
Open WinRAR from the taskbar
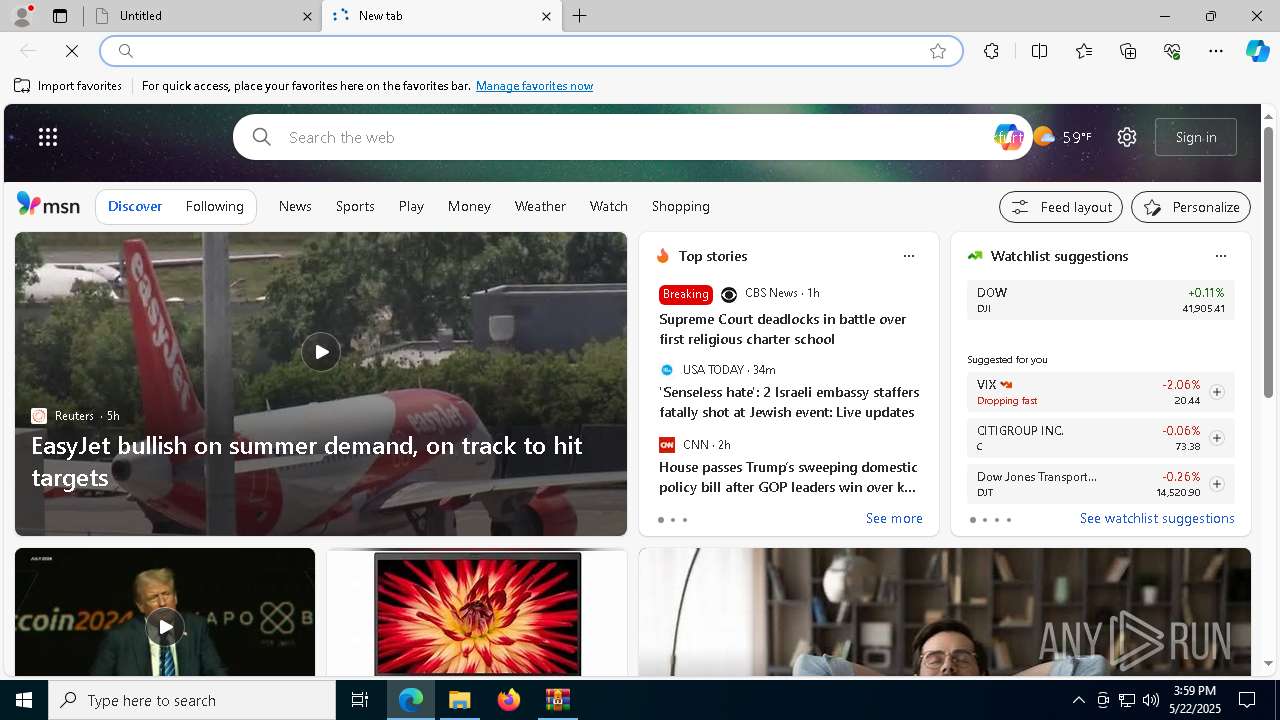(x=557, y=700)
